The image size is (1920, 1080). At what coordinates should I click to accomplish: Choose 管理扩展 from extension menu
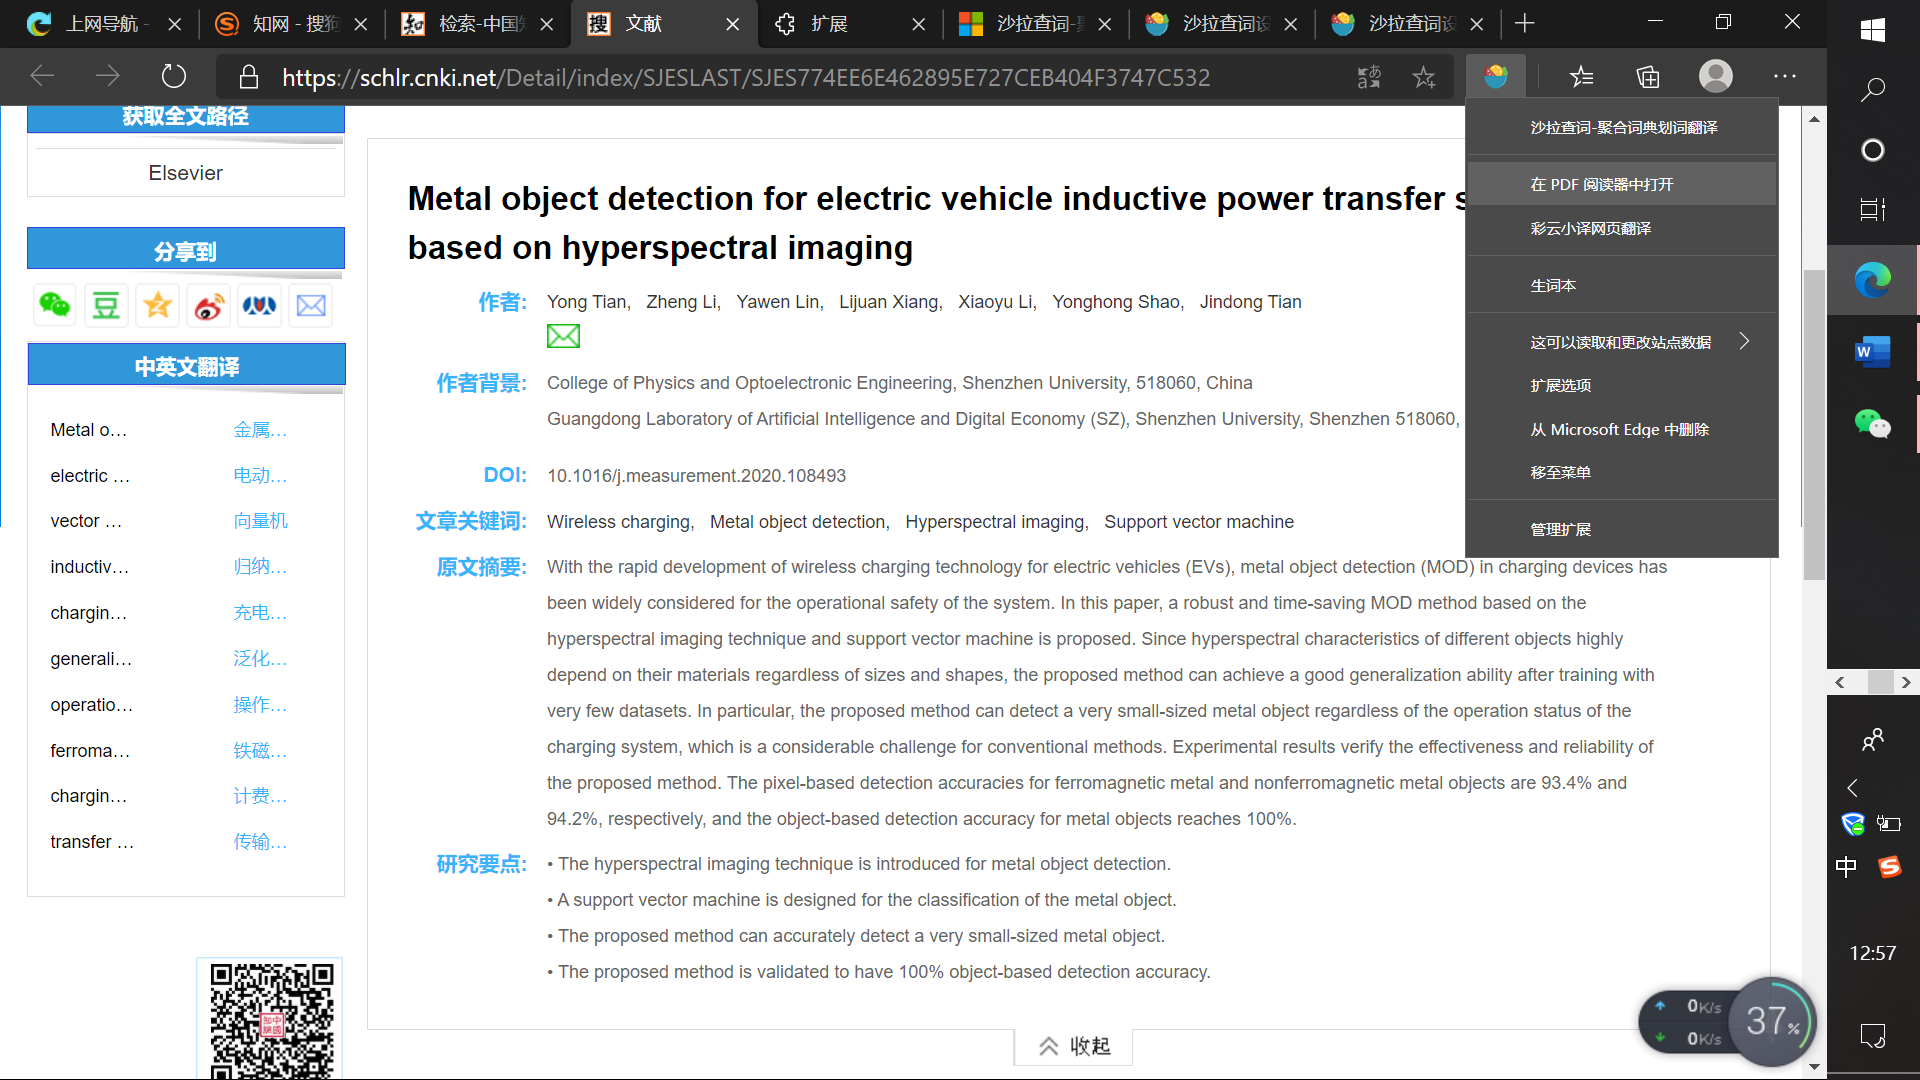pyautogui.click(x=1560, y=529)
